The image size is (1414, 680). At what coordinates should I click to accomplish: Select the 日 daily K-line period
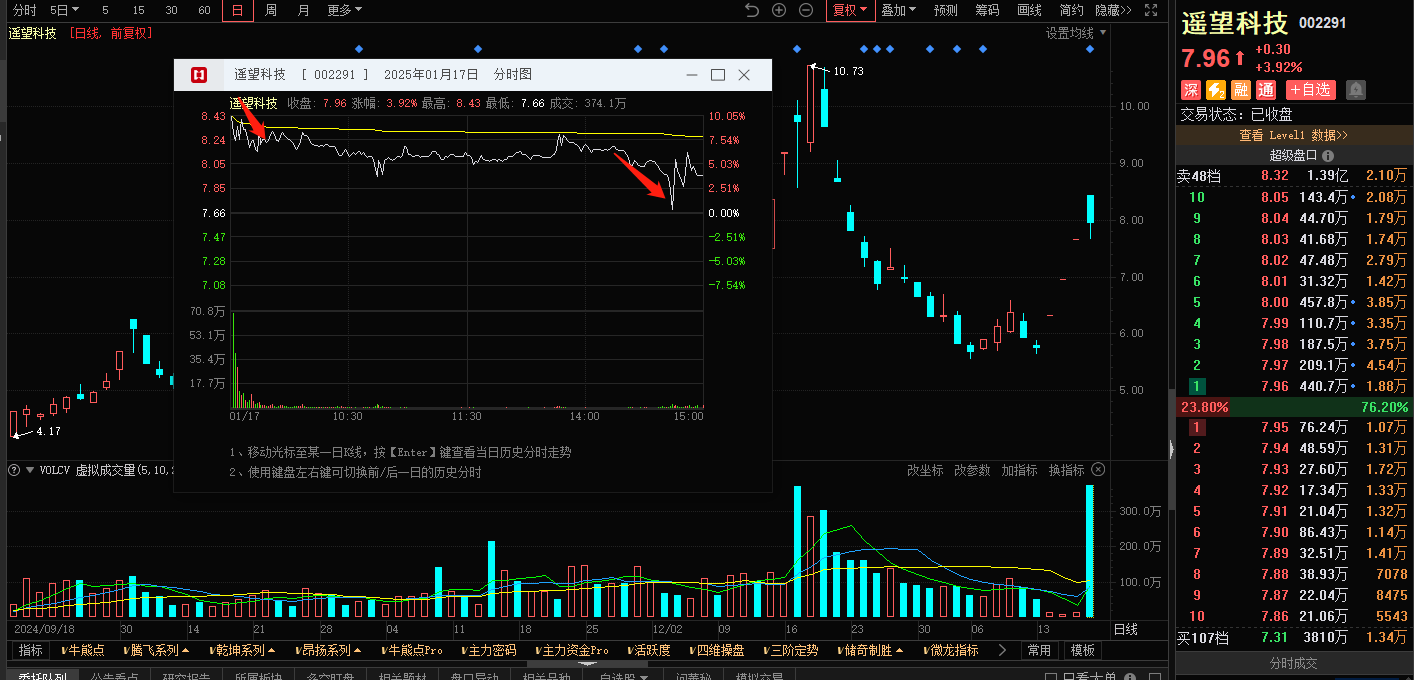click(237, 10)
